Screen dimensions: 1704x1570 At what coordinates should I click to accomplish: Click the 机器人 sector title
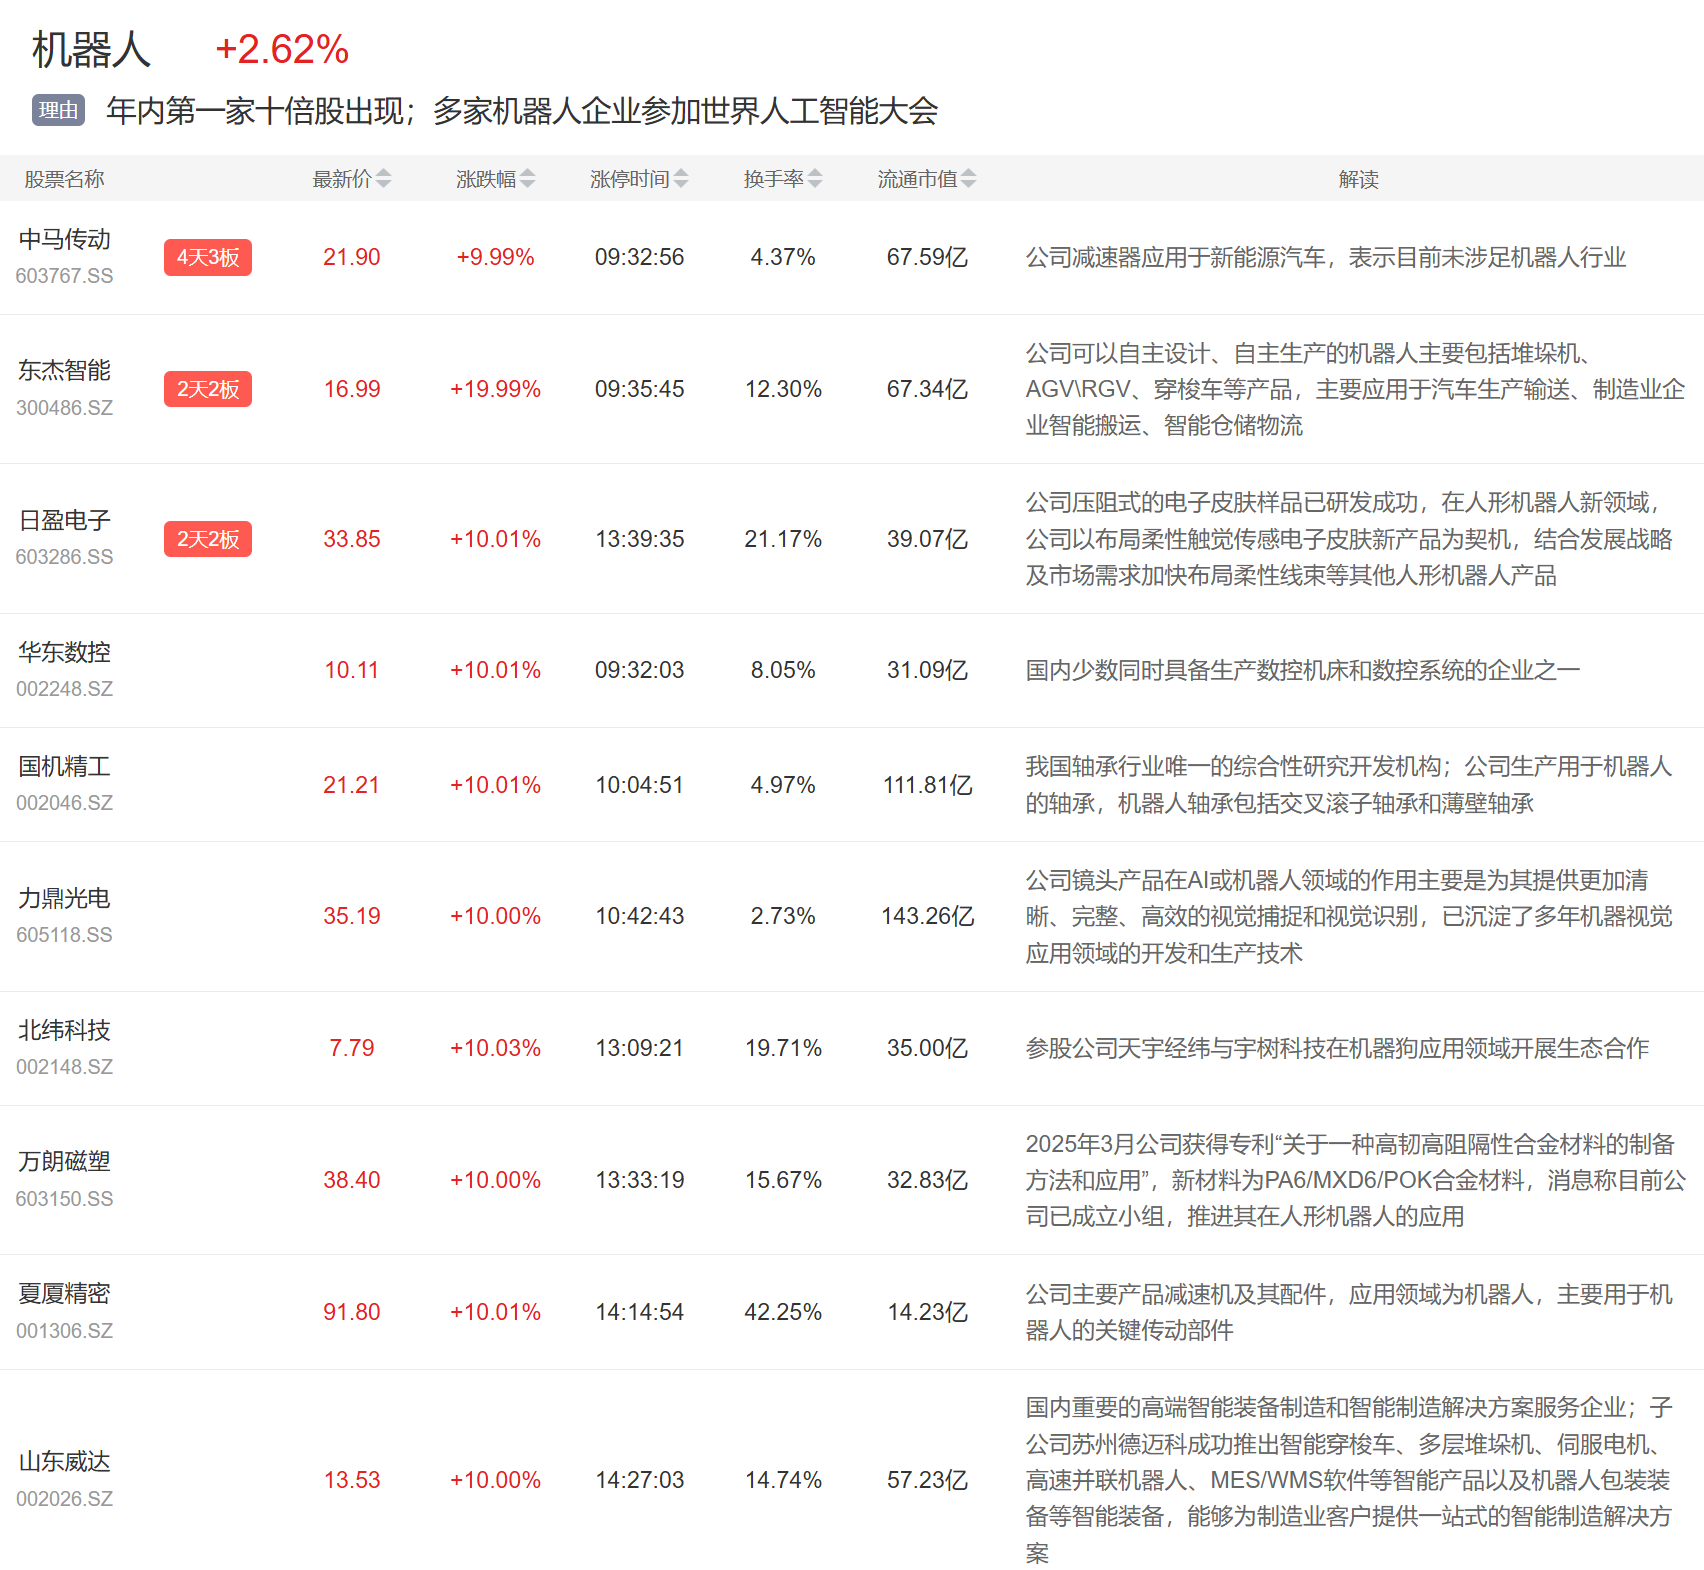91,50
